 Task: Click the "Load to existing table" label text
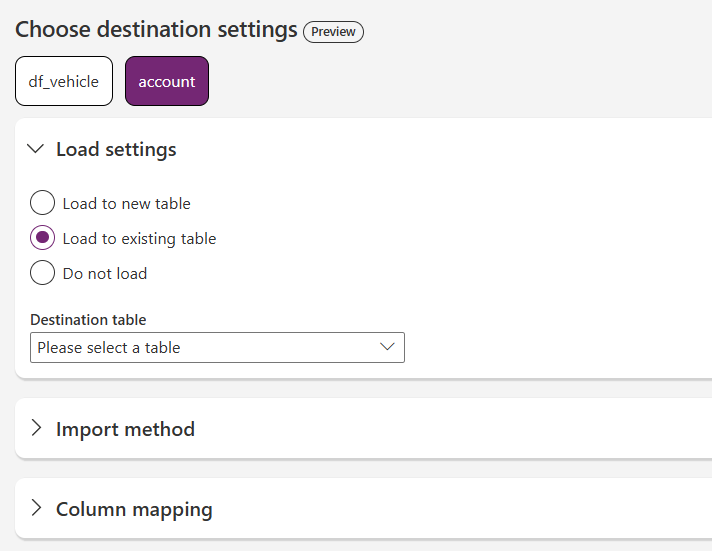click(139, 239)
